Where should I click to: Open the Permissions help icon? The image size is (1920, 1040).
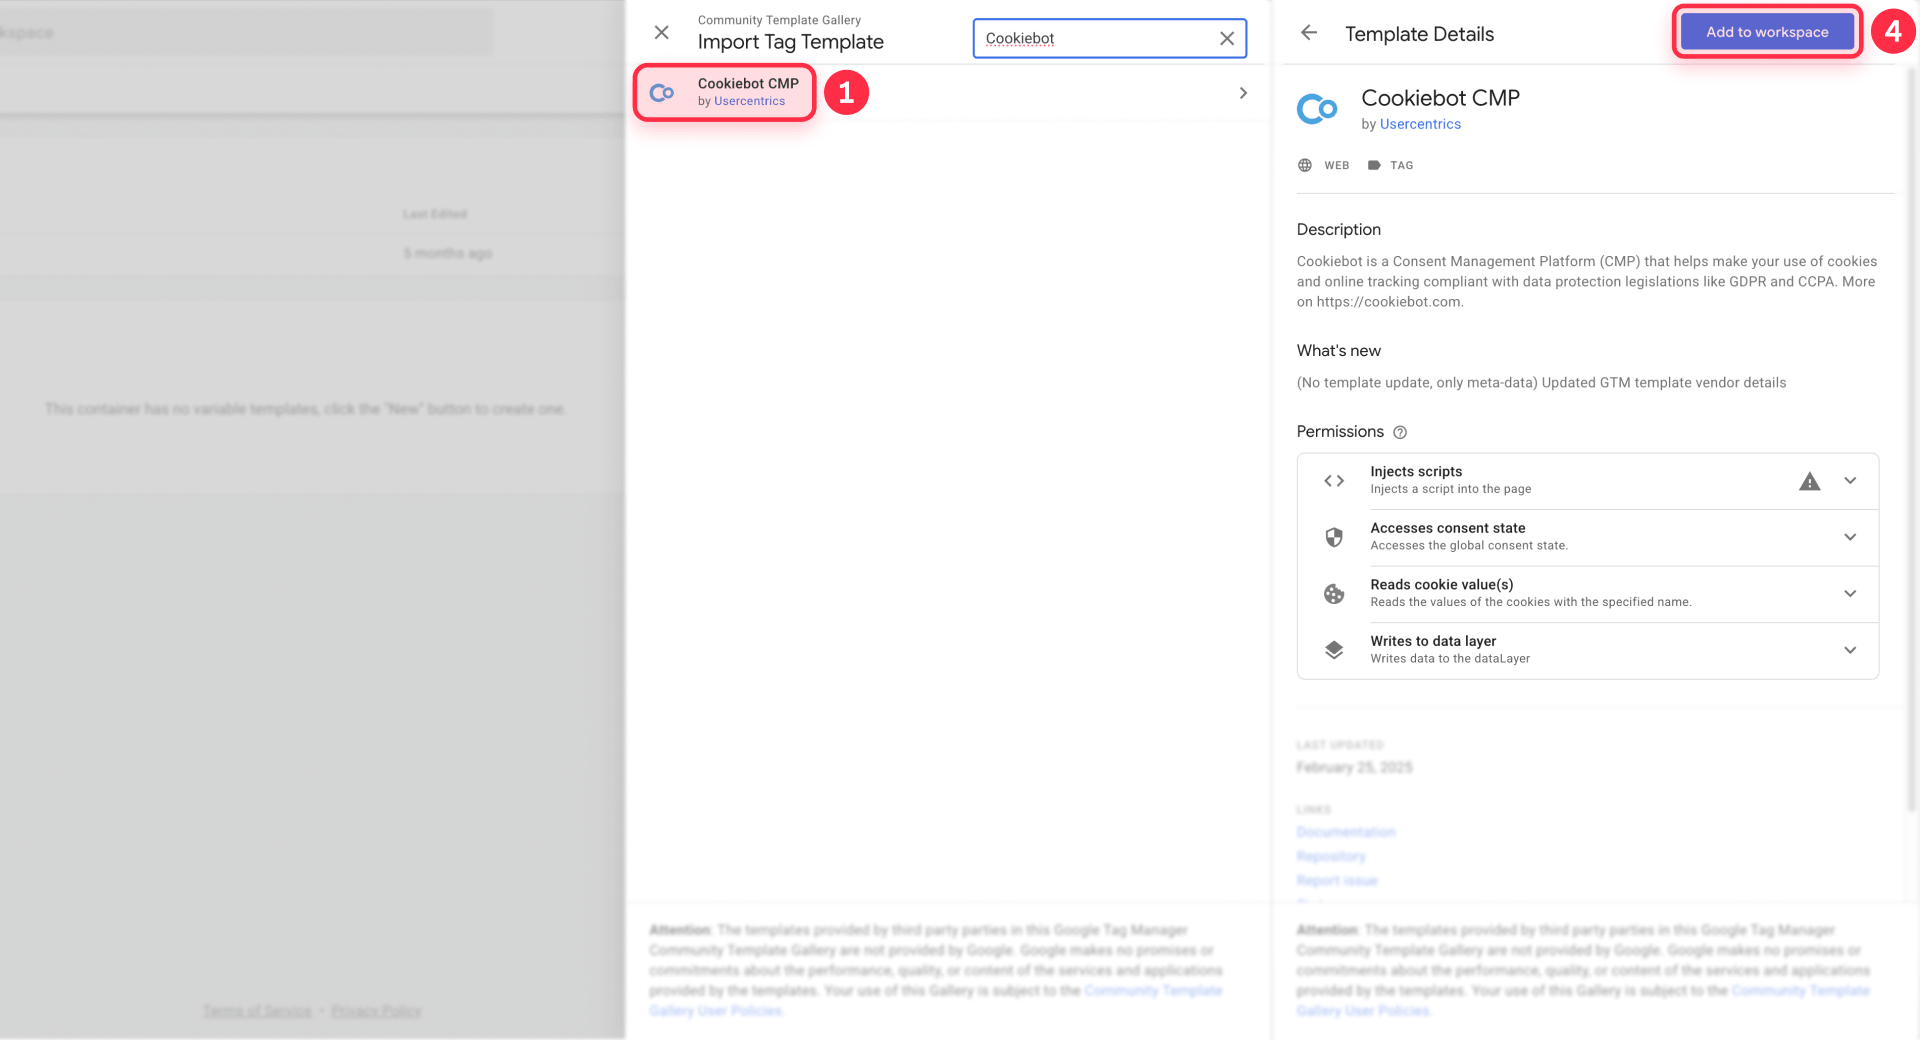point(1400,432)
